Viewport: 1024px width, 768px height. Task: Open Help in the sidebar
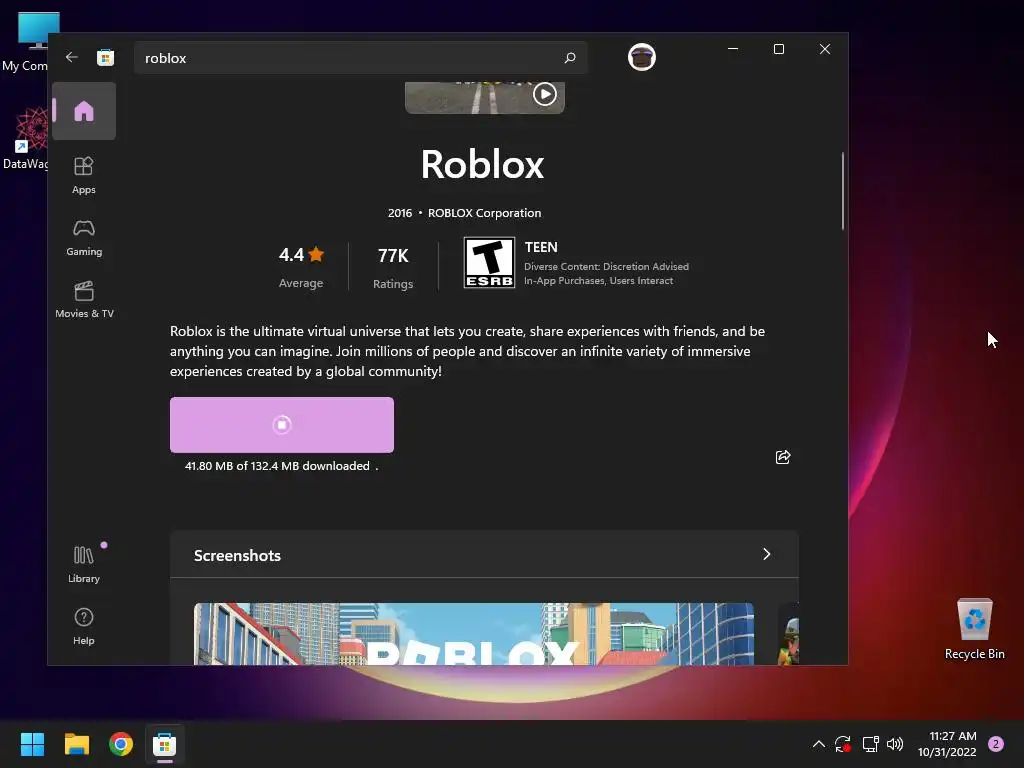click(84, 626)
